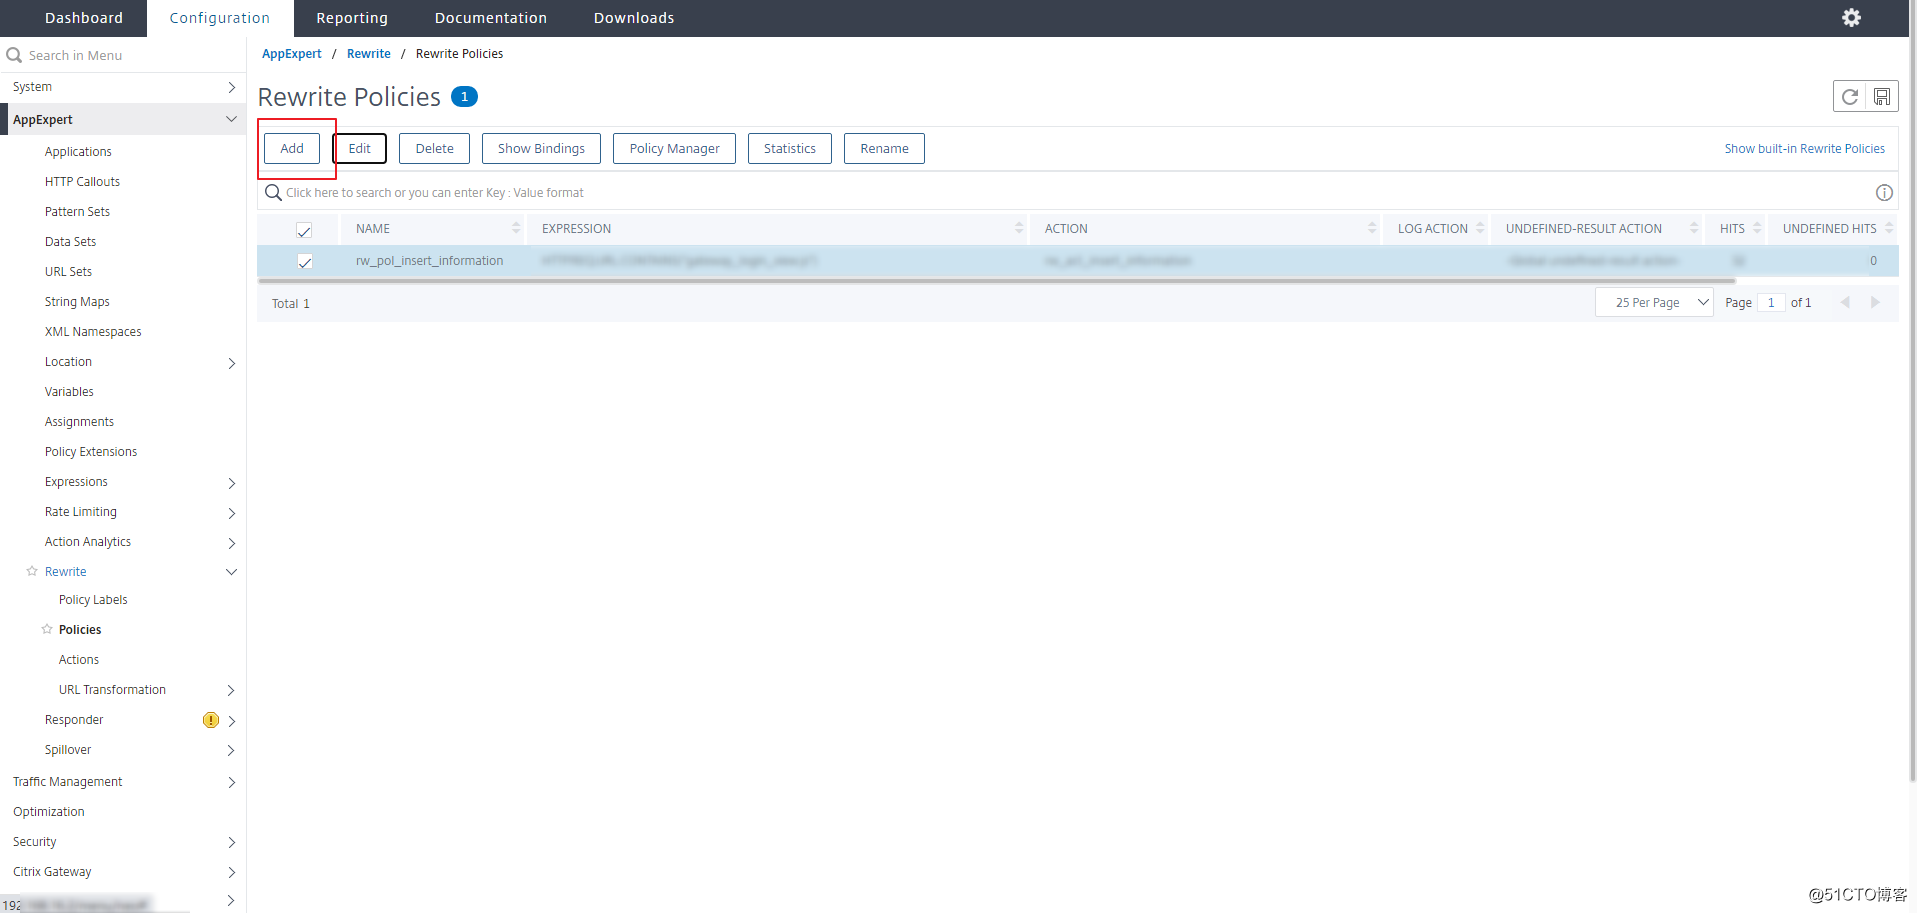Click the save configuration icon
Viewport: 1917px width, 913px height.
(x=1882, y=97)
